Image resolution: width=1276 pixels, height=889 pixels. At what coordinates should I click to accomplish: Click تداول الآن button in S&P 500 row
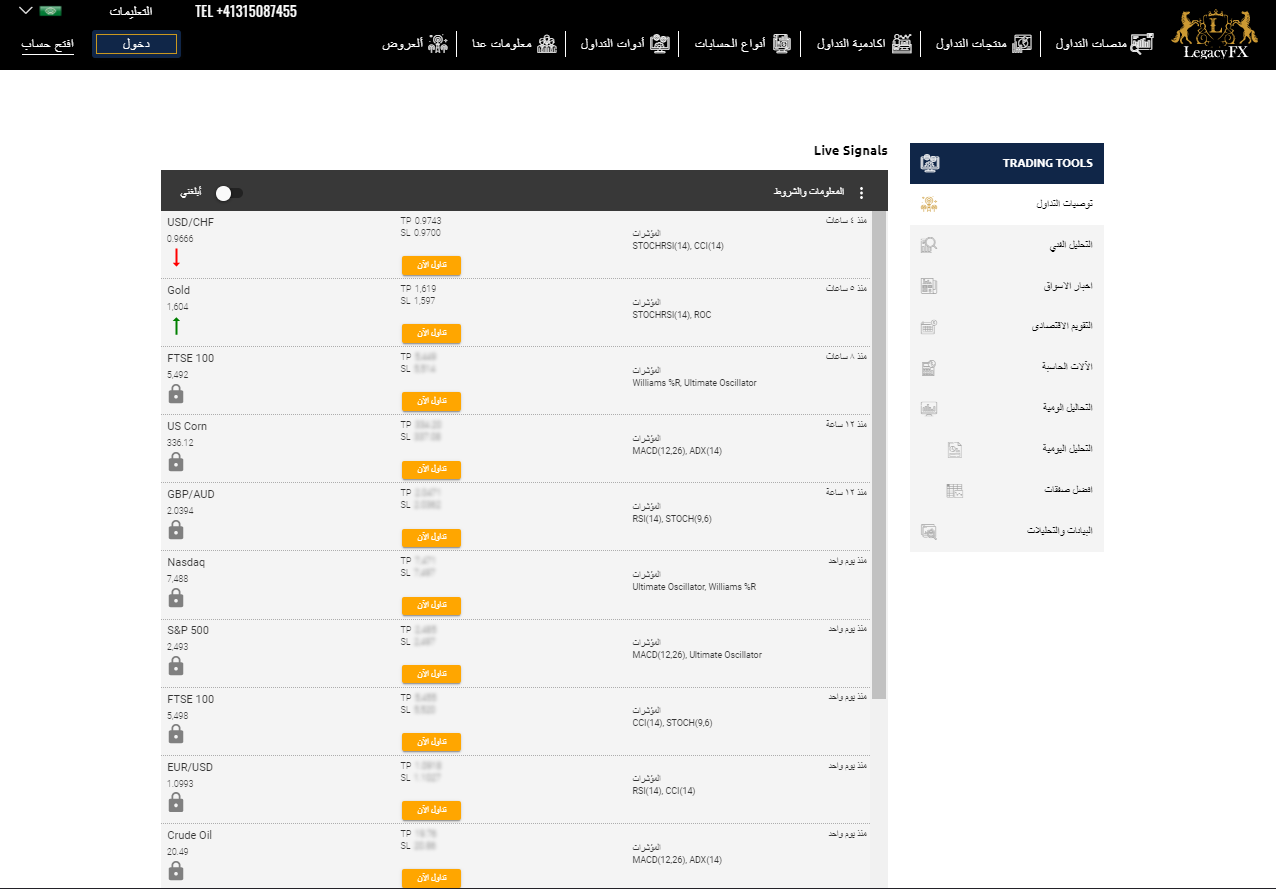(431, 674)
